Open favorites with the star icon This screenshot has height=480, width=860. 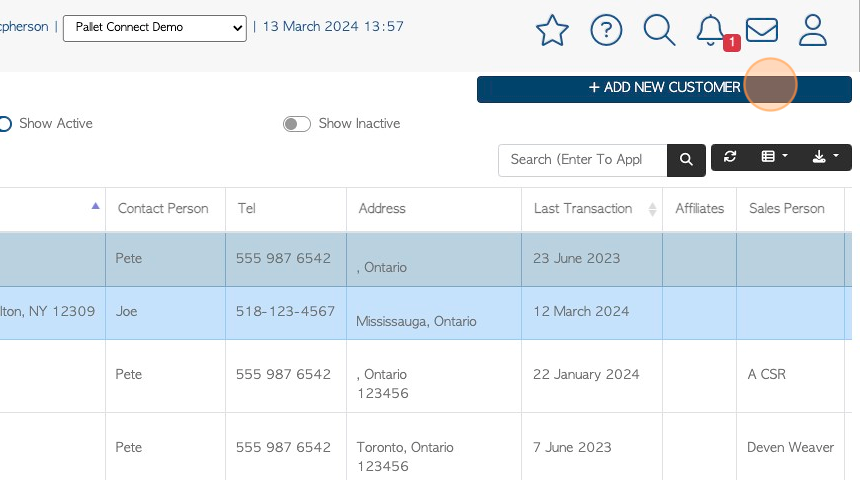pos(552,30)
